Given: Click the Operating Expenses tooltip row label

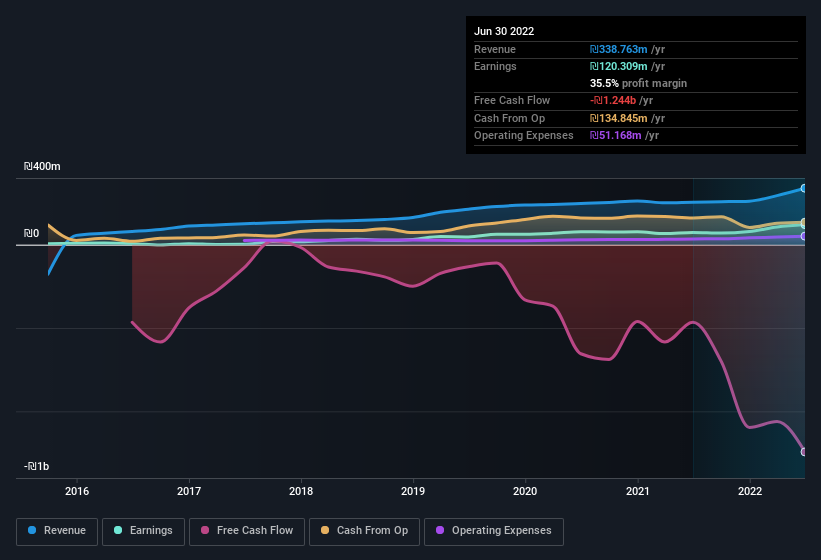Looking at the screenshot, I should 524,136.
